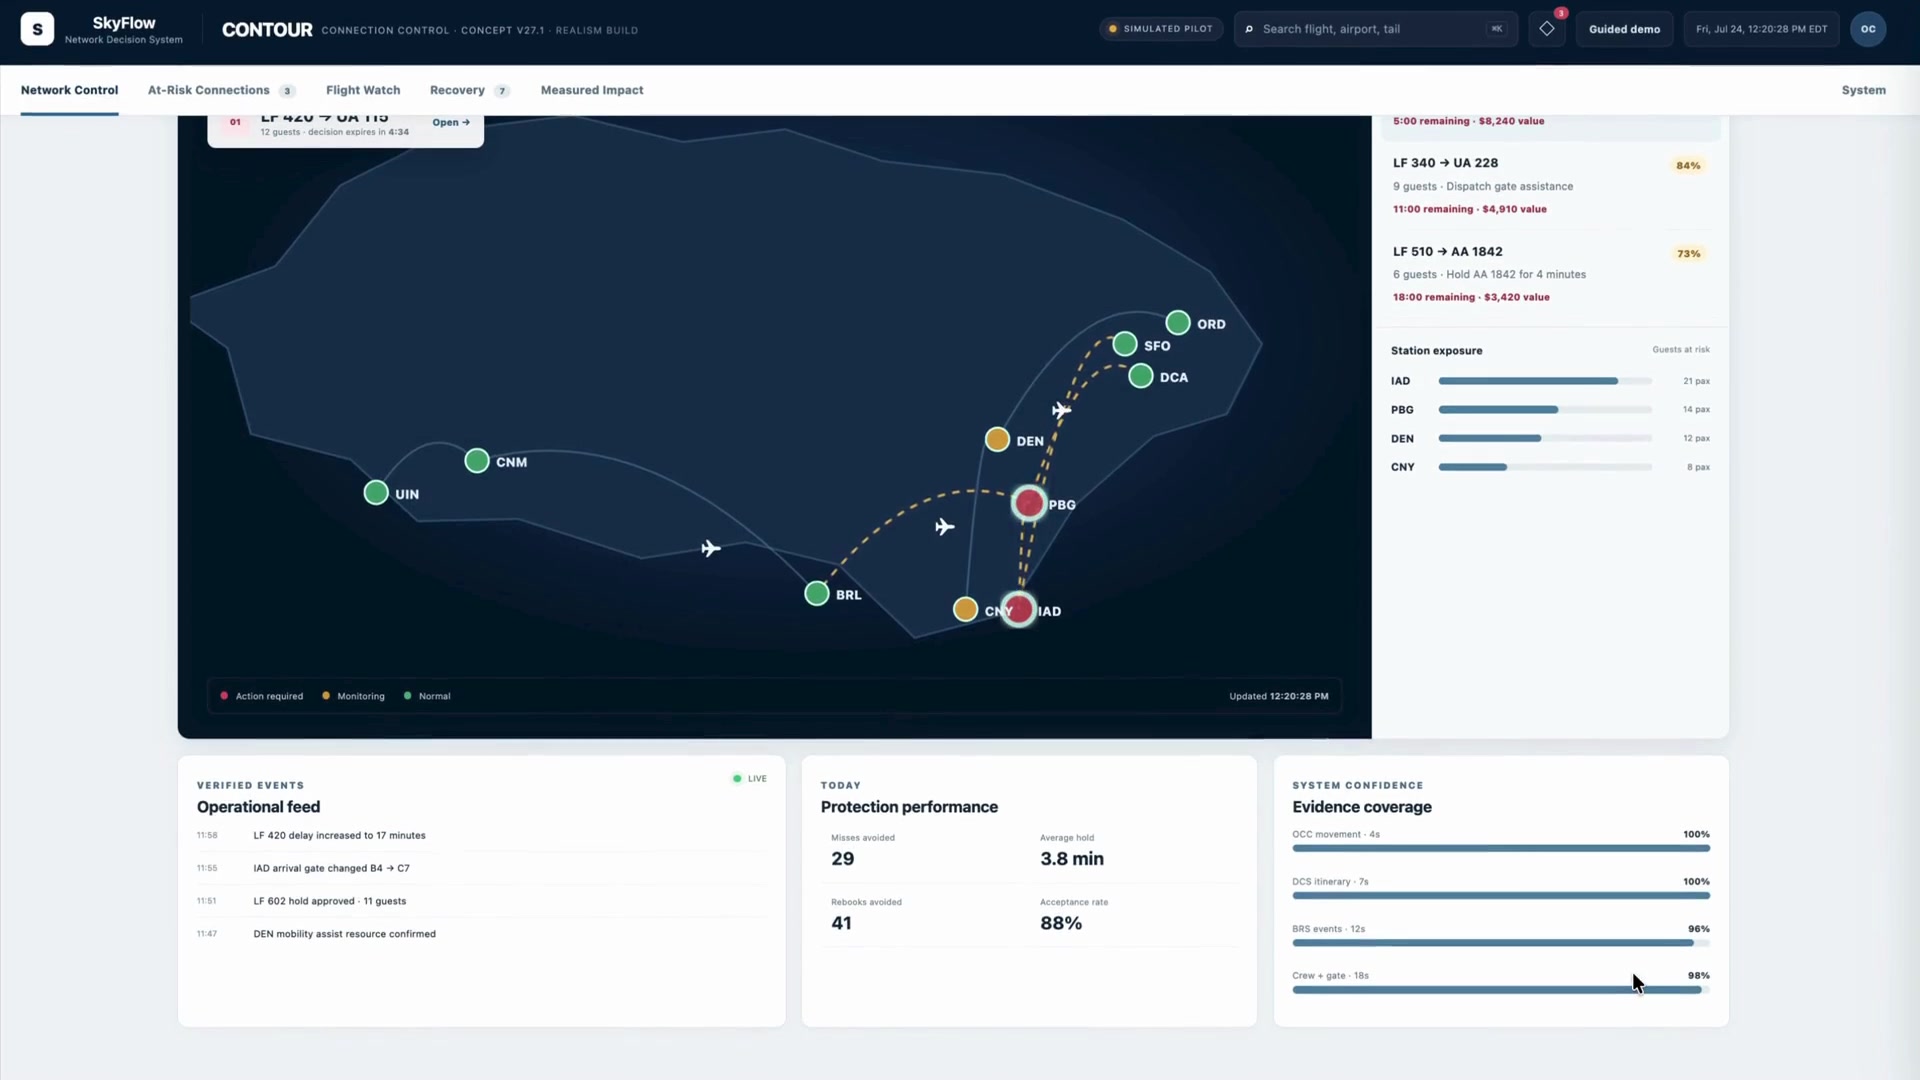This screenshot has height=1080, width=1920.
Task: Select the DCA airport node
Action: point(1141,376)
